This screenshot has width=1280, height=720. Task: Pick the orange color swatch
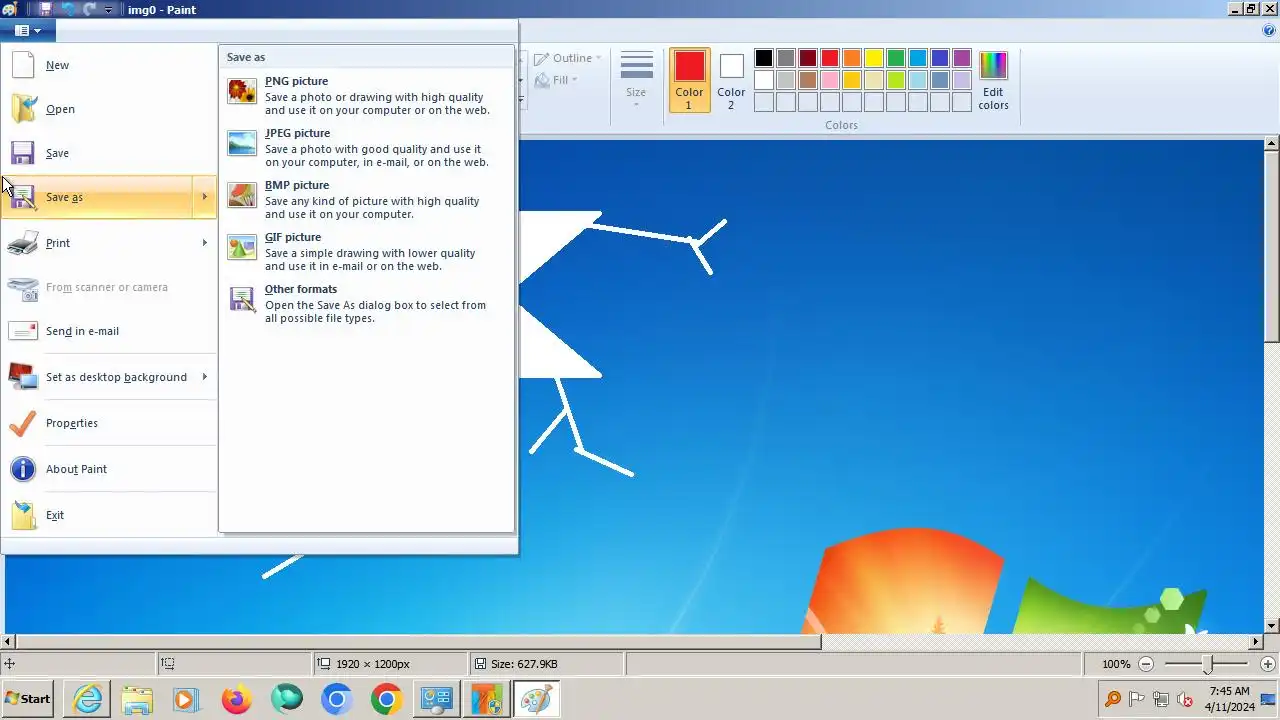coord(852,58)
